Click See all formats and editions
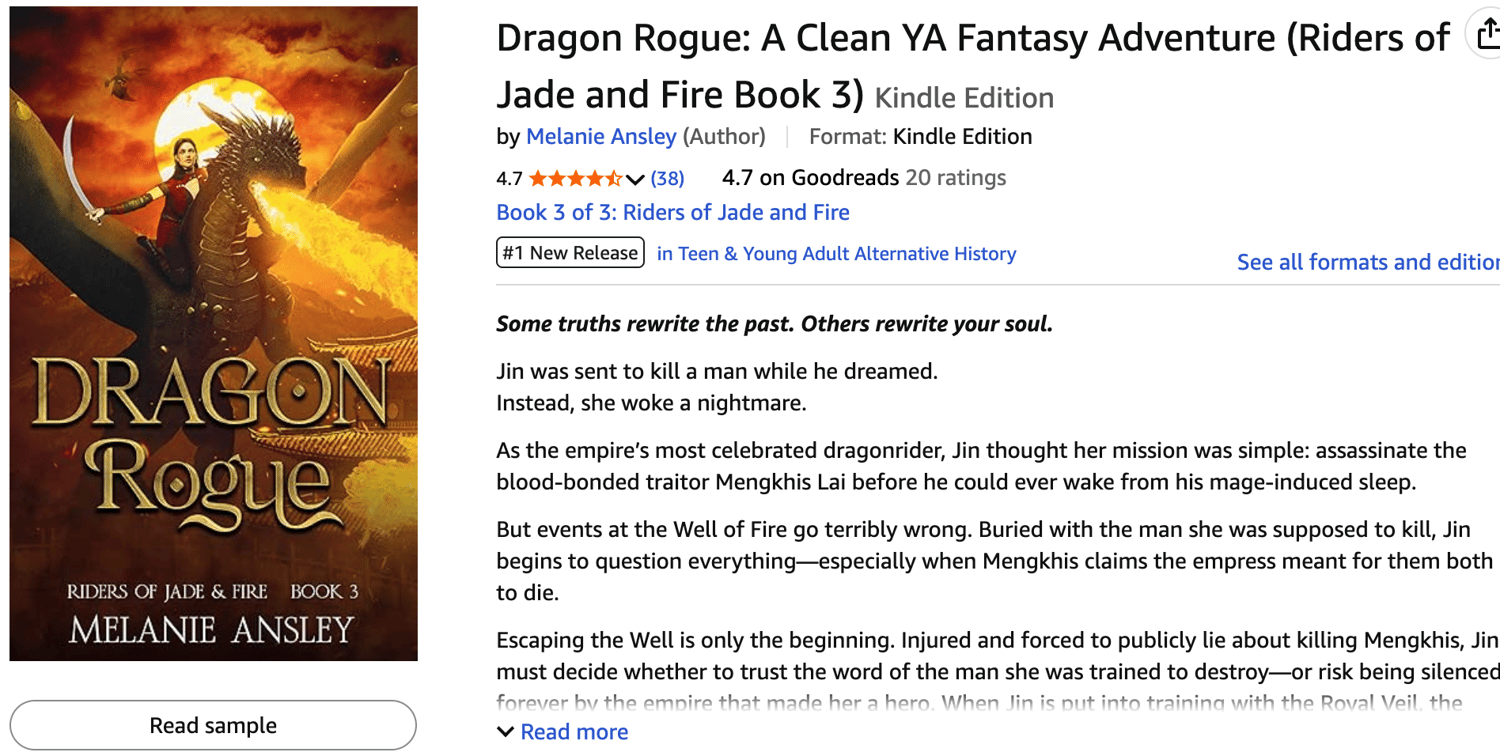This screenshot has height=756, width=1500. (x=1367, y=262)
